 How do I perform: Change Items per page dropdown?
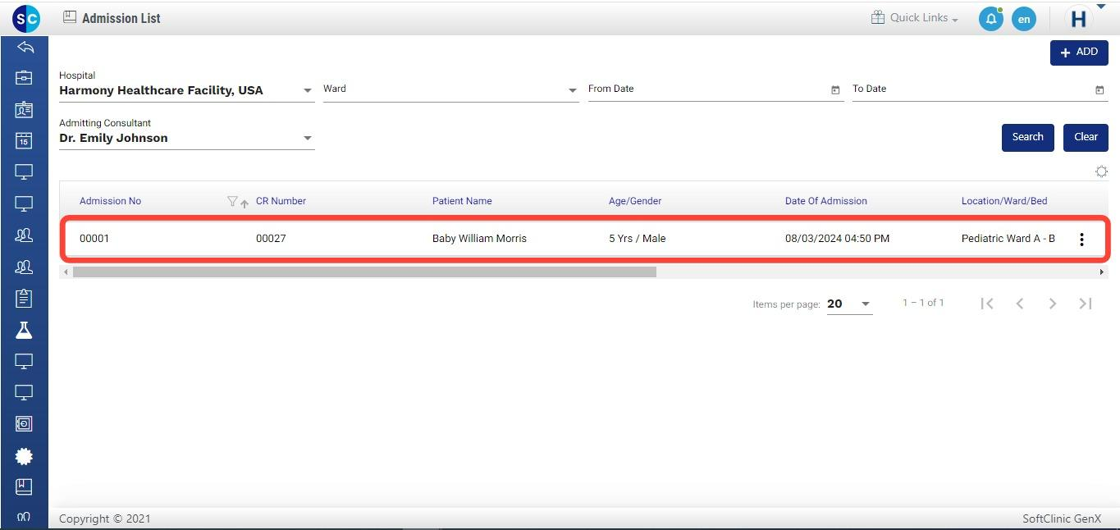click(x=849, y=304)
